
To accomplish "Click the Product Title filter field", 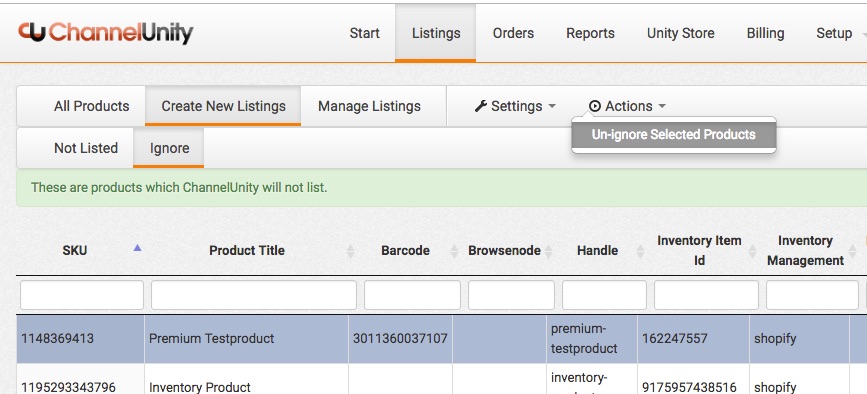I will [254, 295].
